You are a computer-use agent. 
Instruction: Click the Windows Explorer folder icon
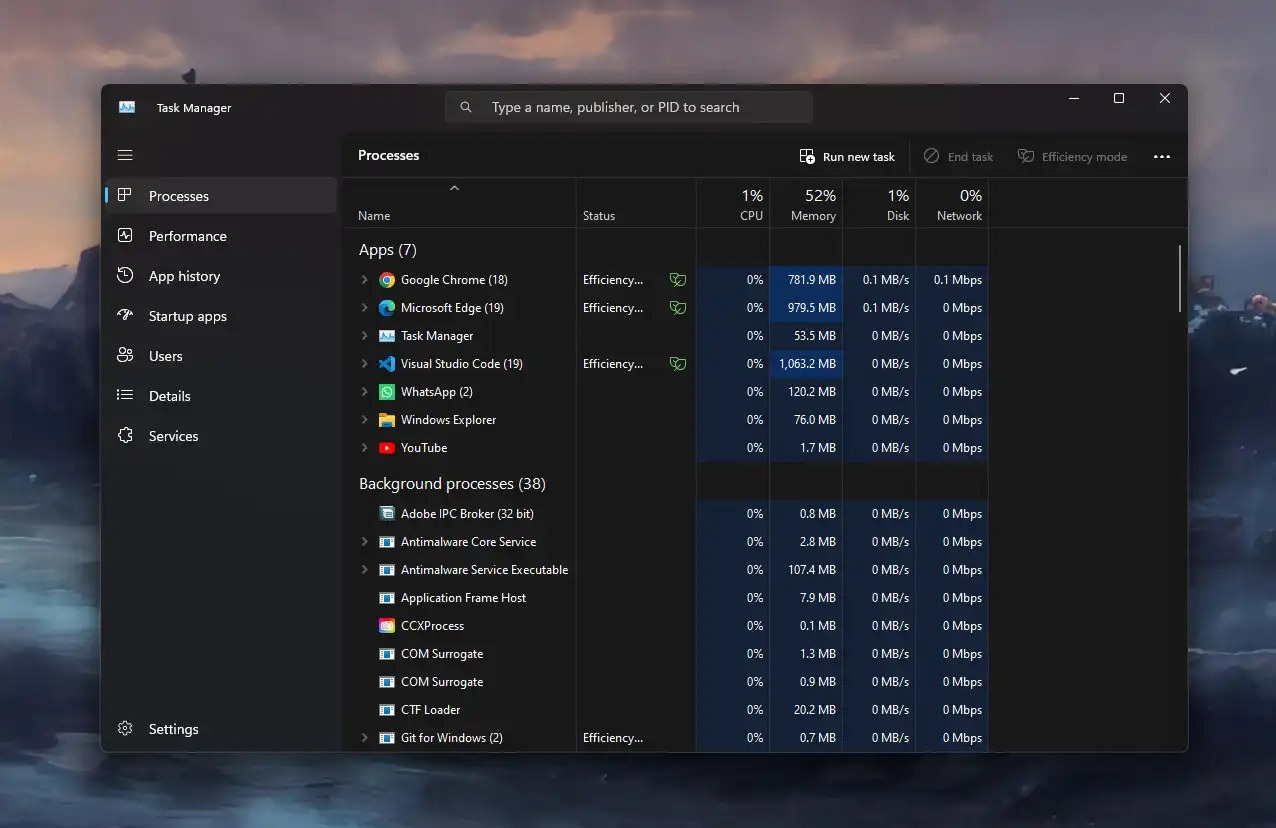click(387, 420)
